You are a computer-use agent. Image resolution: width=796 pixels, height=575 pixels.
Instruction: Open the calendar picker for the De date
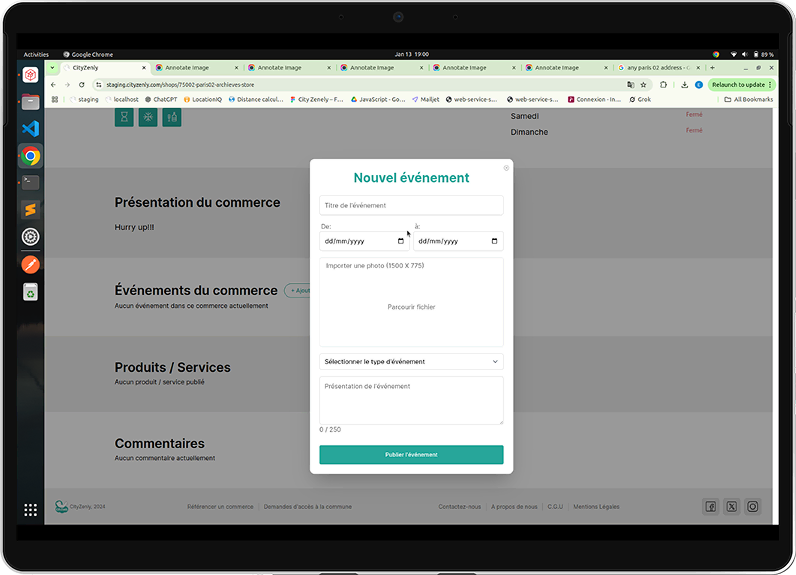(x=401, y=241)
